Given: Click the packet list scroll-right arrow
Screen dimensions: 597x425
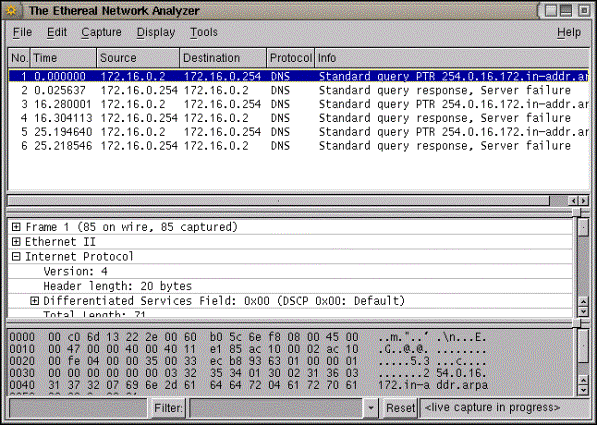Looking at the screenshot, I should click(584, 200).
